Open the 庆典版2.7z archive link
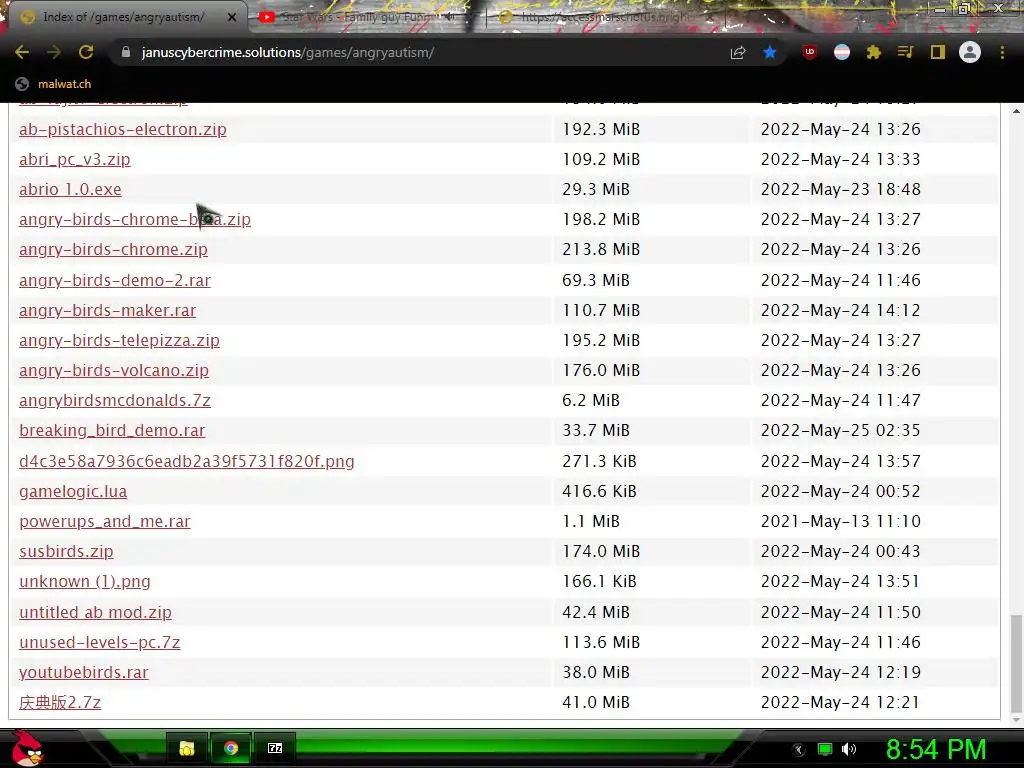The width and height of the screenshot is (1024, 768). point(59,702)
